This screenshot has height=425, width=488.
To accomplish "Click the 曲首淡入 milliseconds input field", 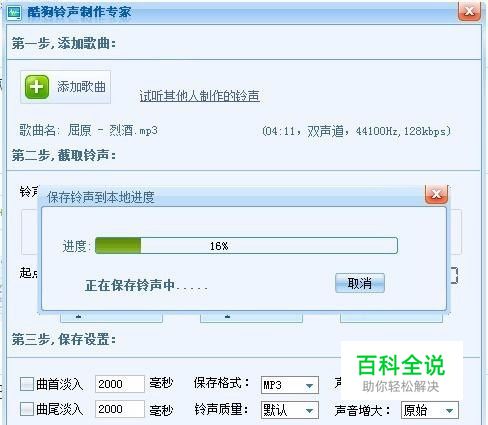I will coord(120,384).
